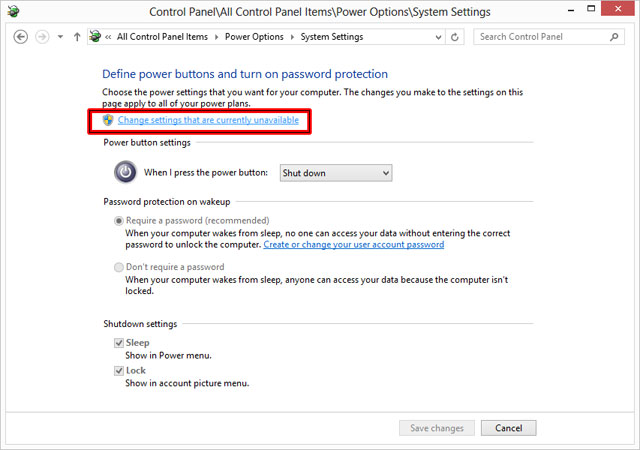Go to Power Options breadcrumb
The height and width of the screenshot is (450, 640).
252,37
